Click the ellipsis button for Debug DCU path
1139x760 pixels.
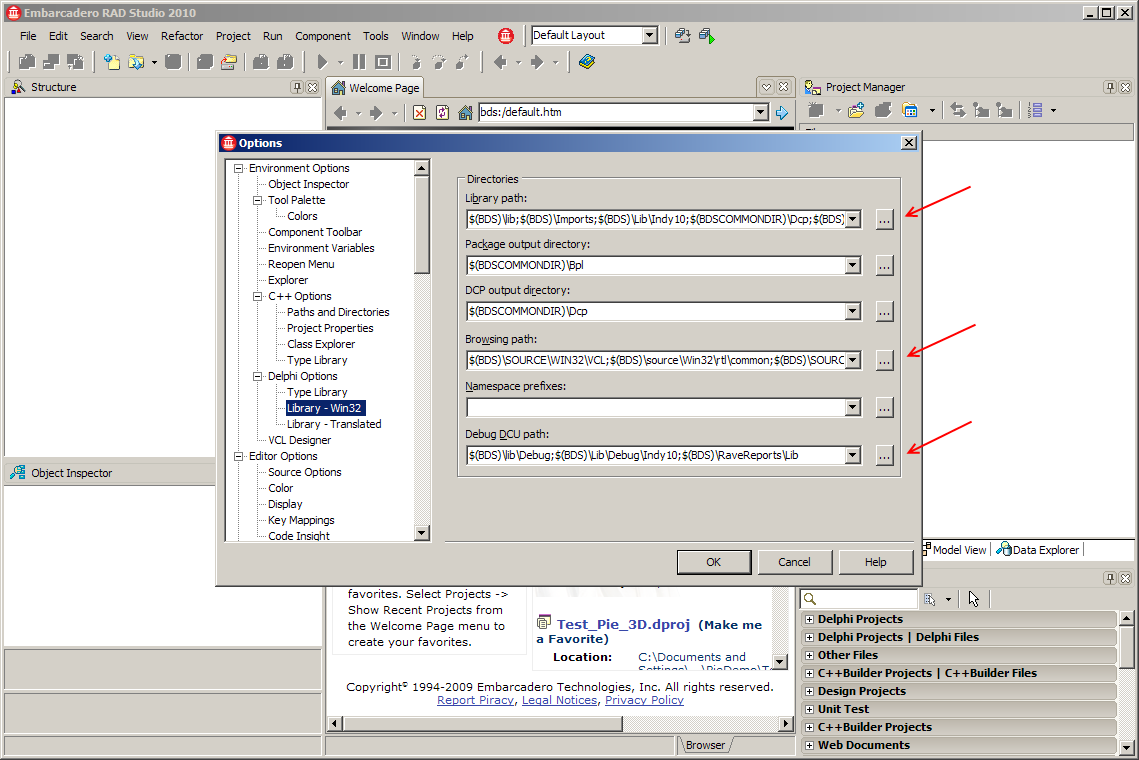pos(884,456)
